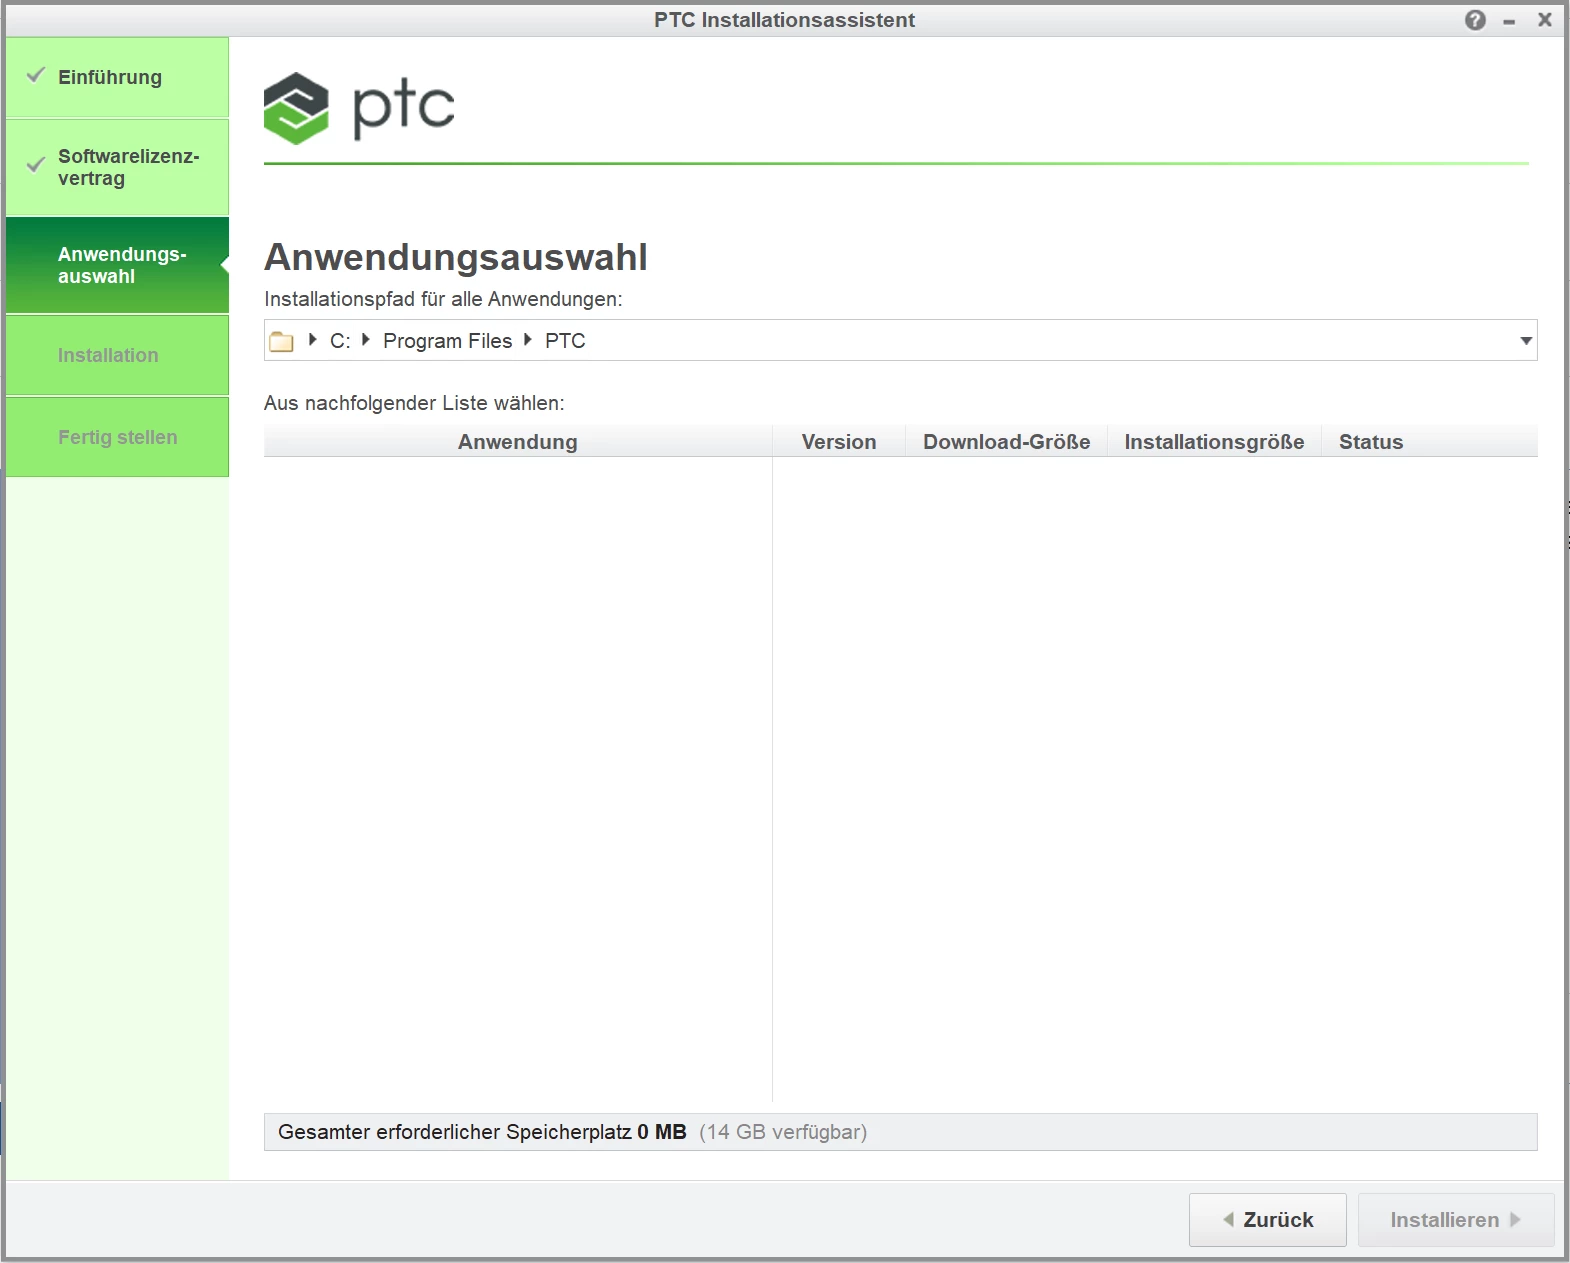Click the Softwarelizenzvertrag checkmark icon

pyautogui.click(x=36, y=165)
